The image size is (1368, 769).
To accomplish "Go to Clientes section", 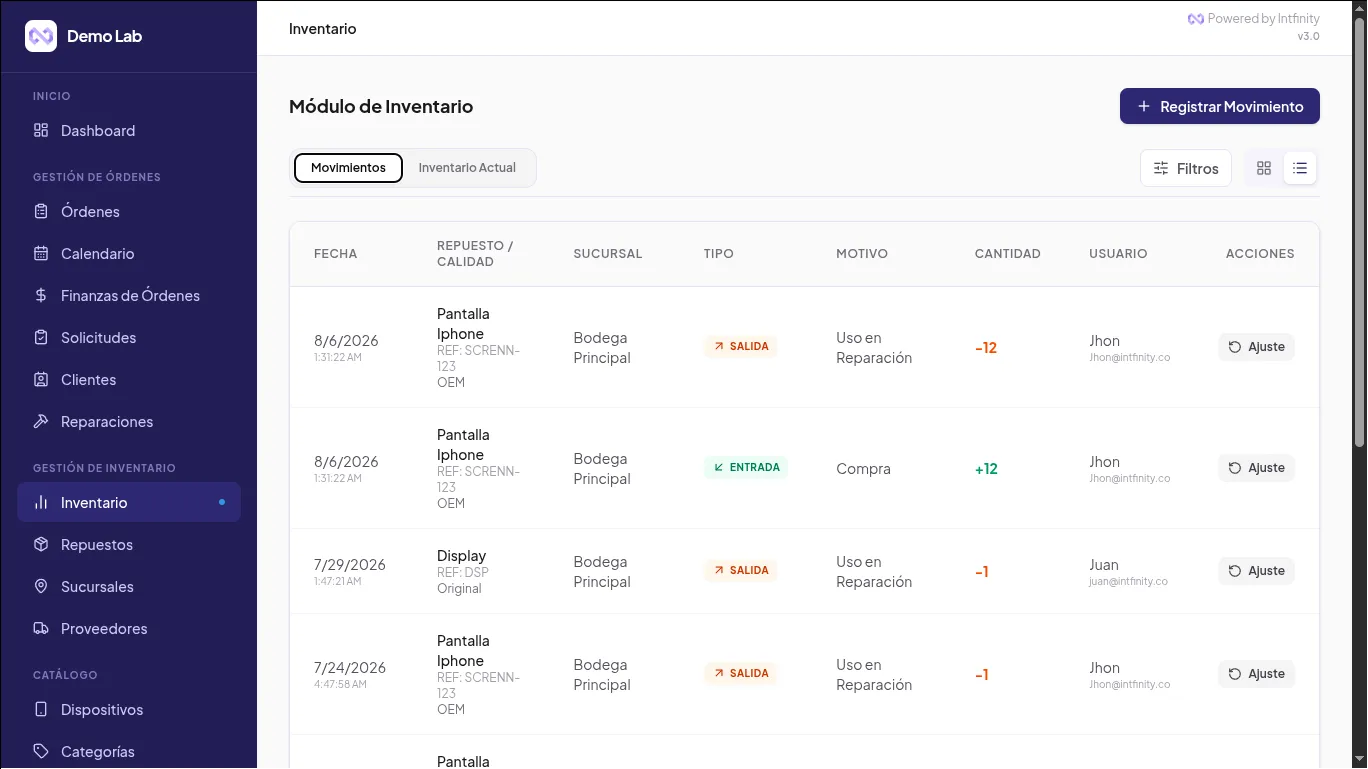I will 129,380.
